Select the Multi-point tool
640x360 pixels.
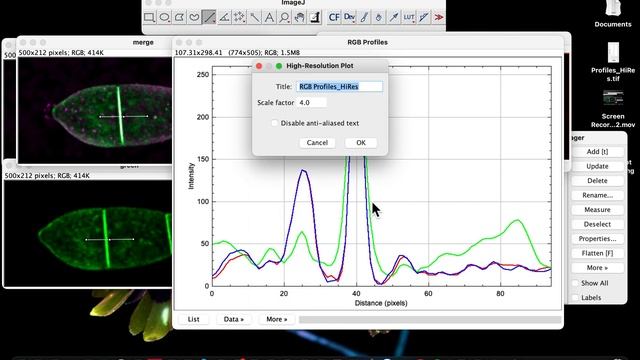click(x=239, y=17)
